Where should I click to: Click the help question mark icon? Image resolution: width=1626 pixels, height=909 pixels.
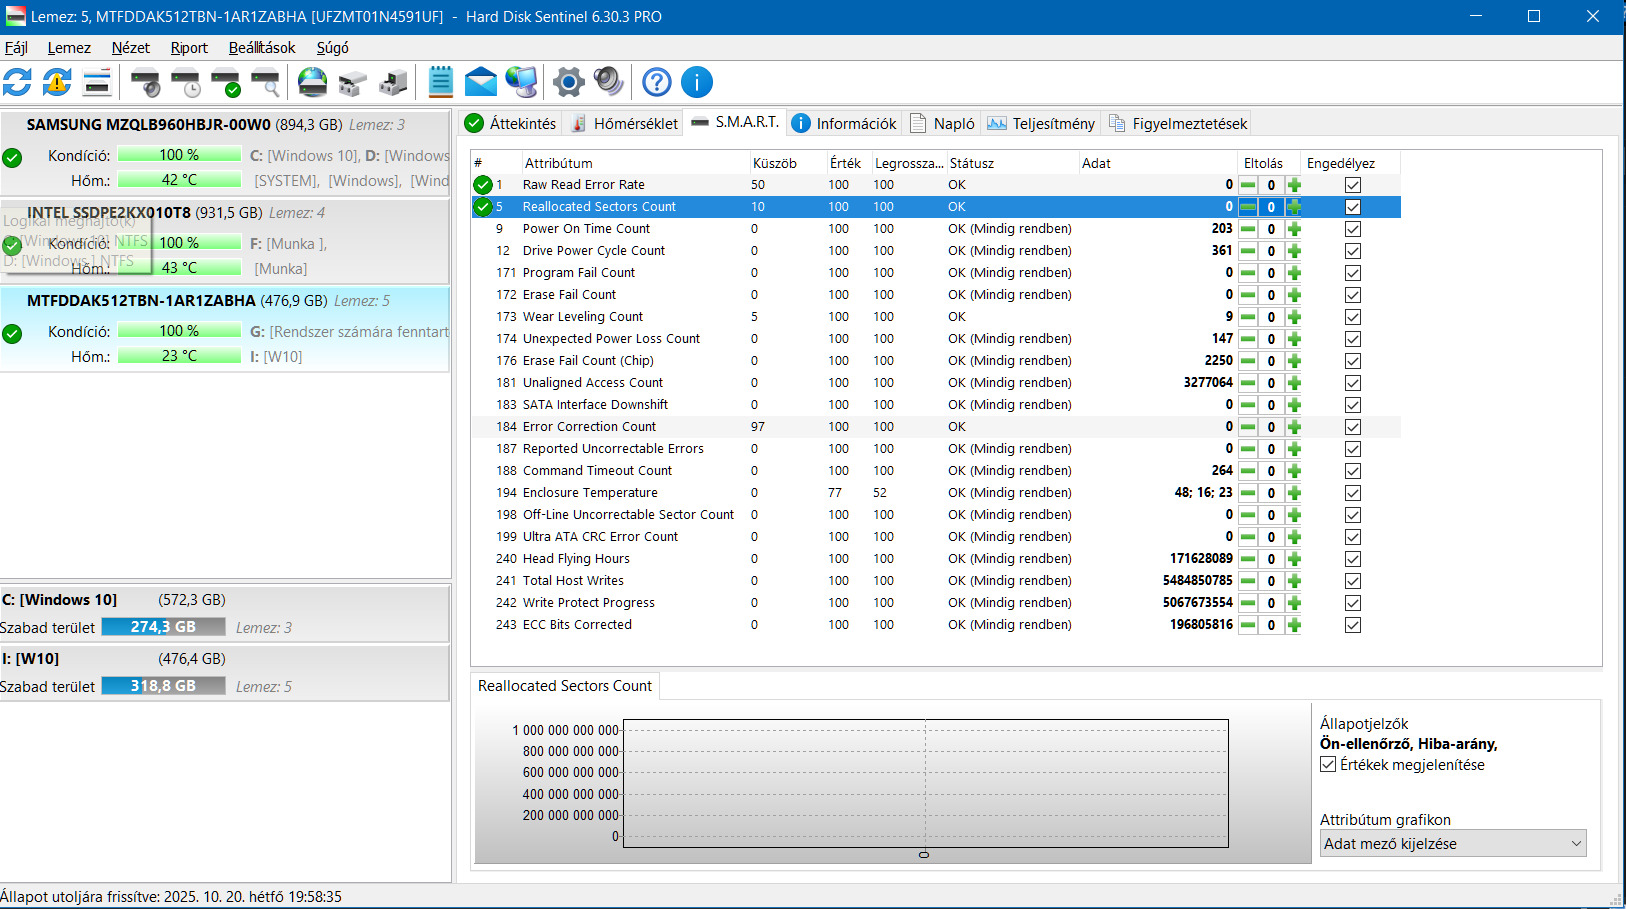click(656, 82)
